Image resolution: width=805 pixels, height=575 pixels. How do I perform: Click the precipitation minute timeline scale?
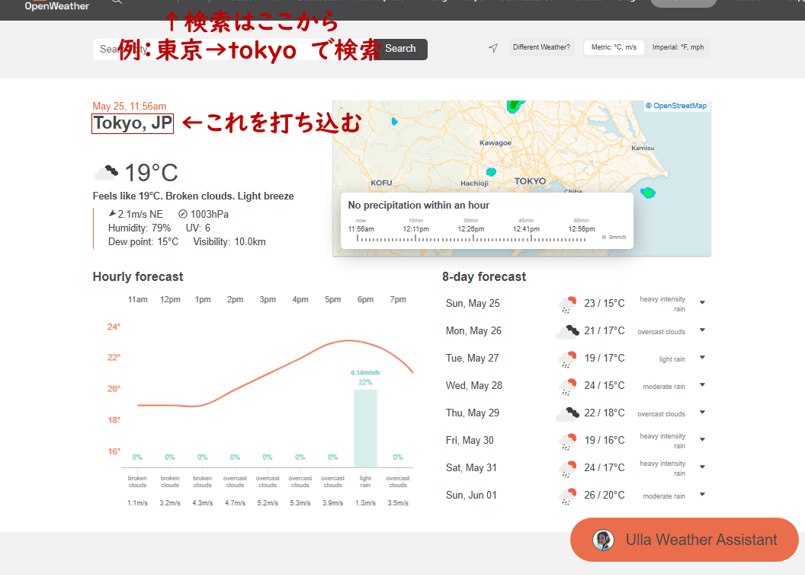tap(472, 238)
